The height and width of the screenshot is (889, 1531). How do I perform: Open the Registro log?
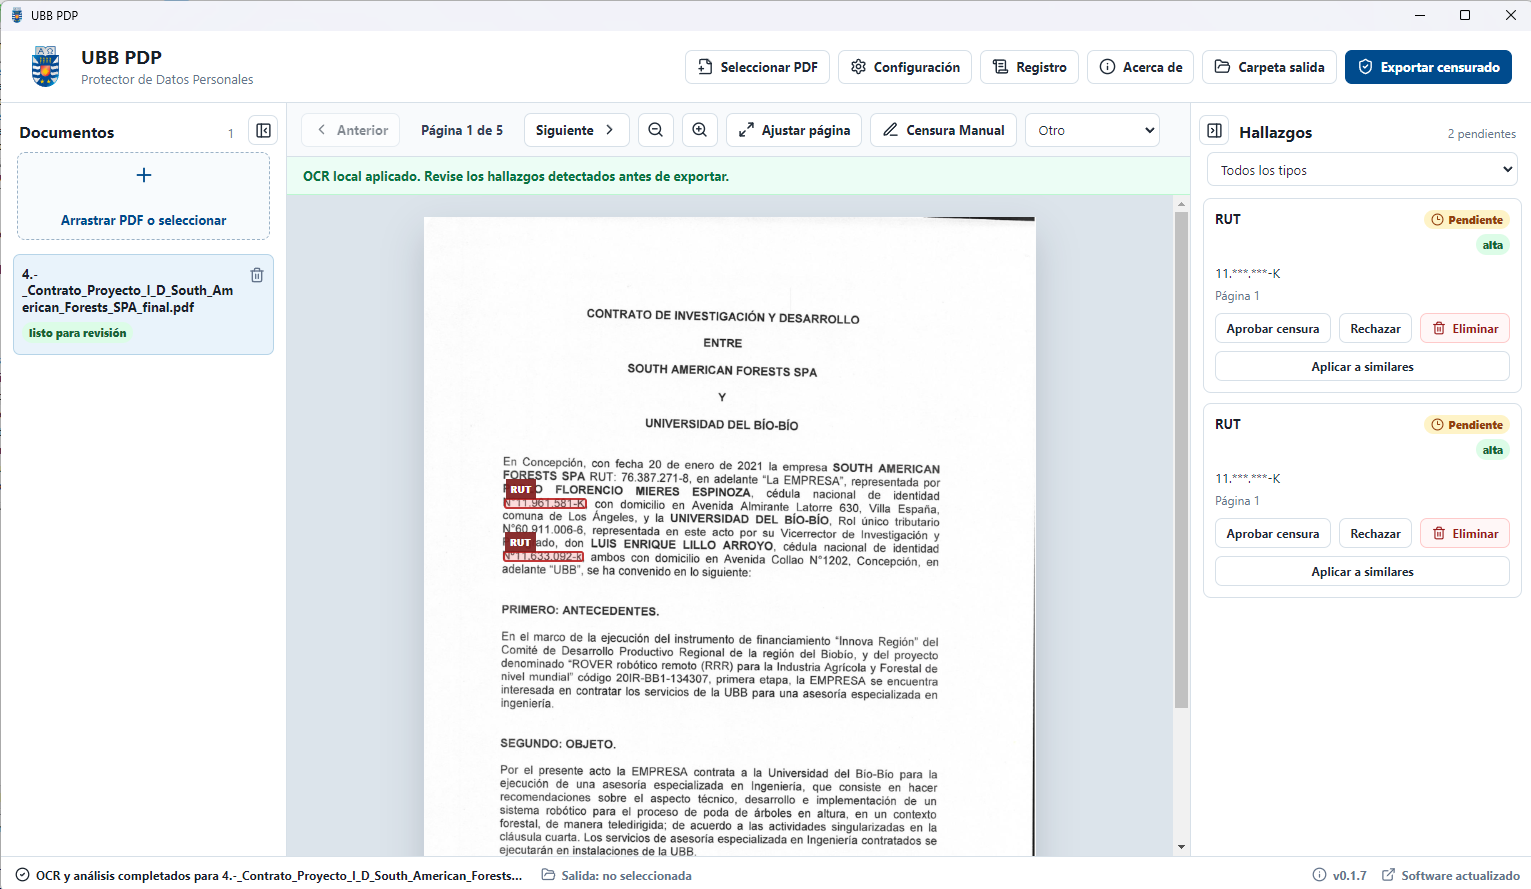tap(1030, 67)
